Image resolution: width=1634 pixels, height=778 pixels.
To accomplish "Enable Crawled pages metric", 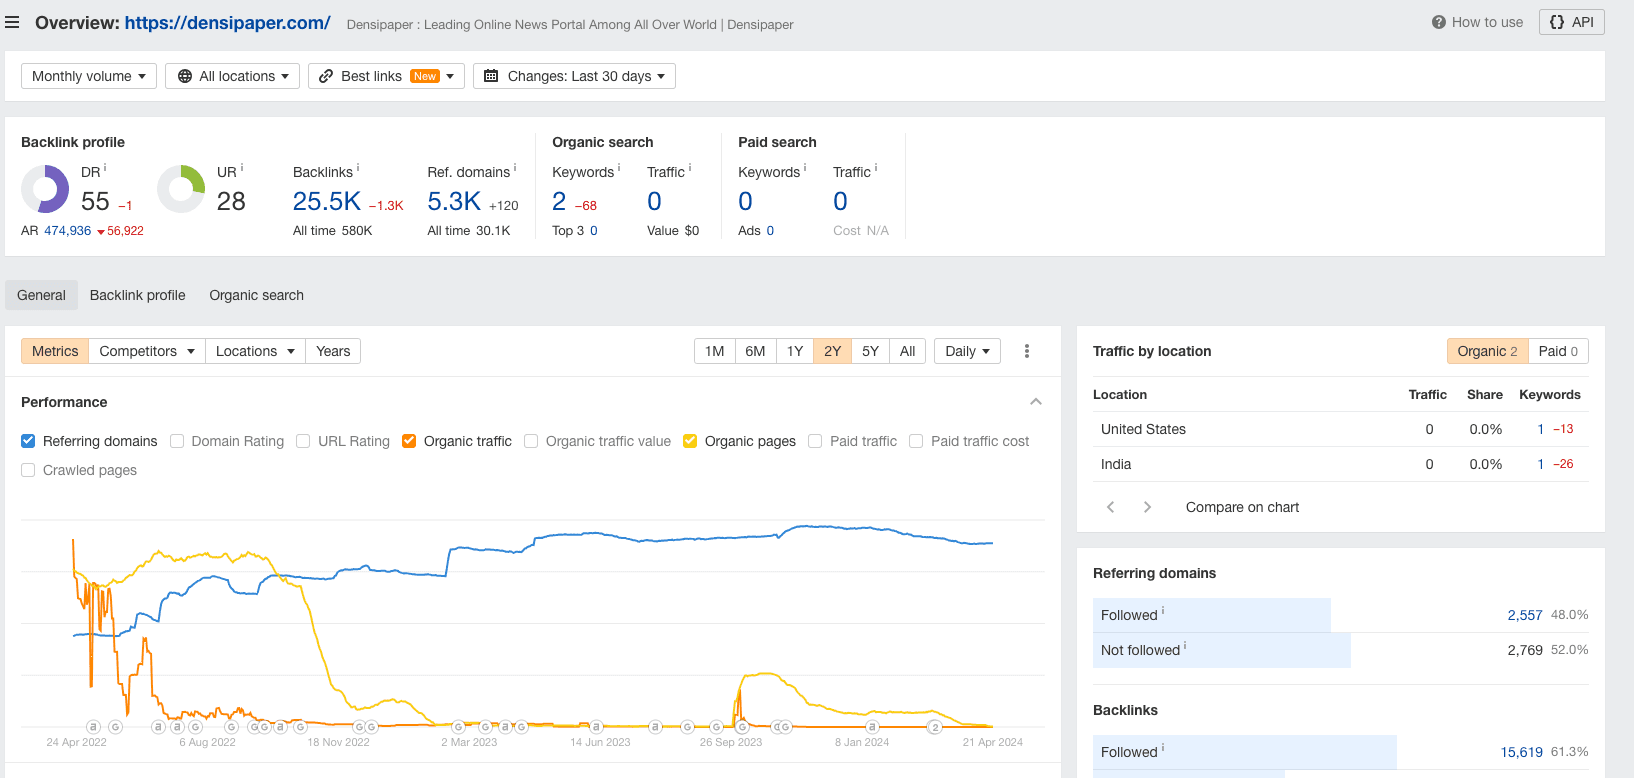I will [28, 470].
